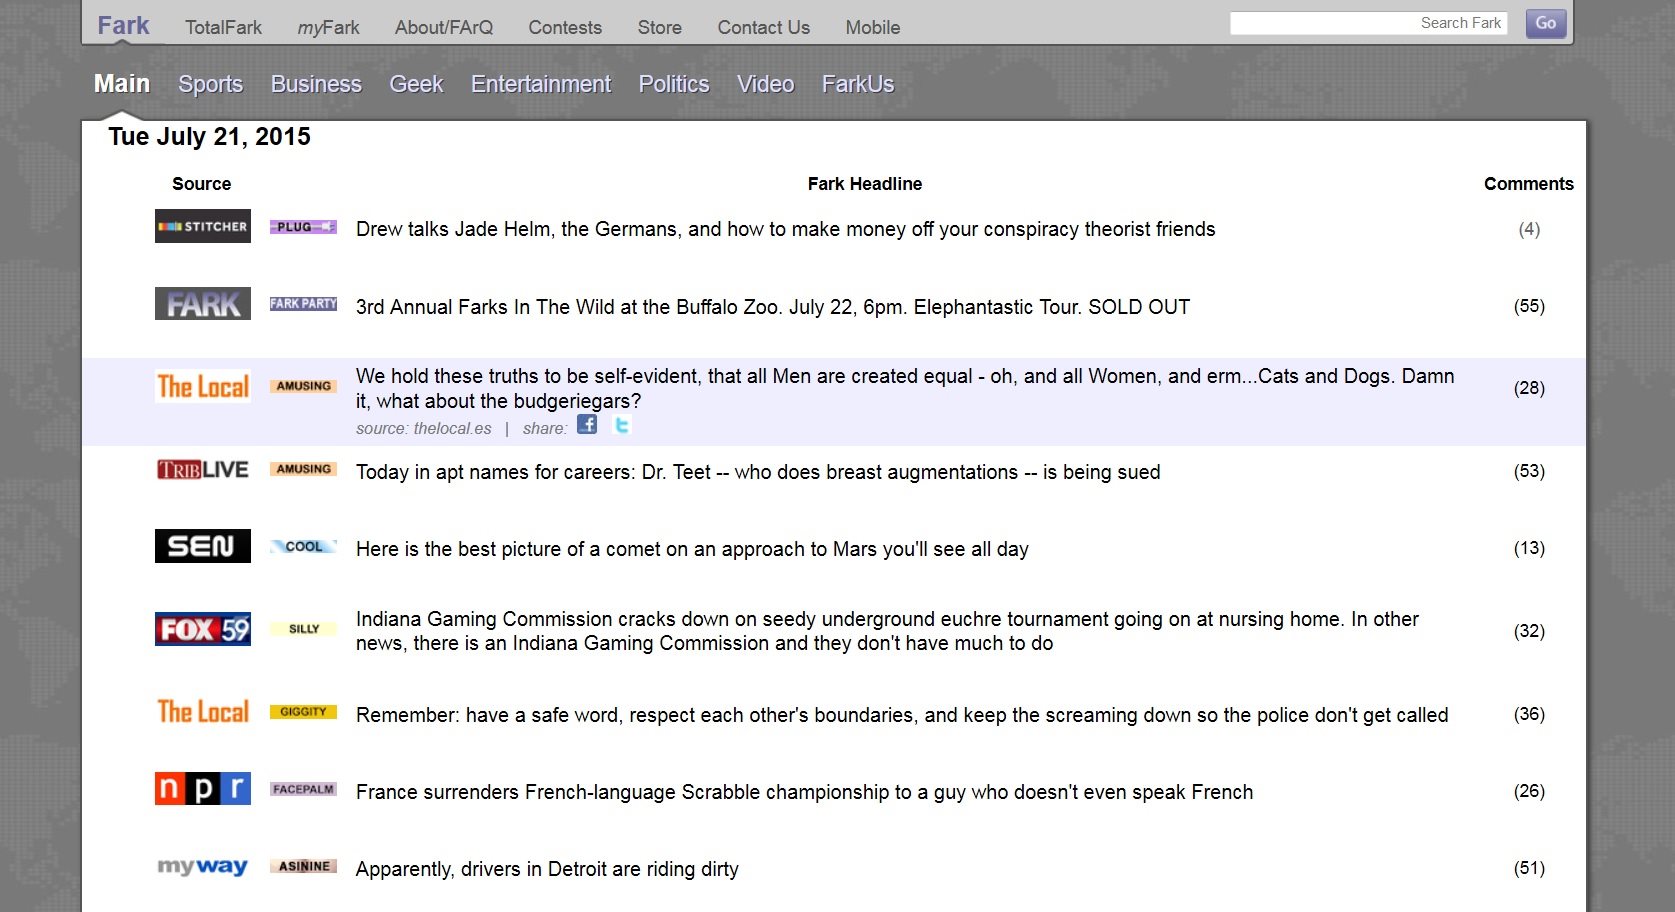
Task: Switch to the Politics tab
Action: [674, 84]
